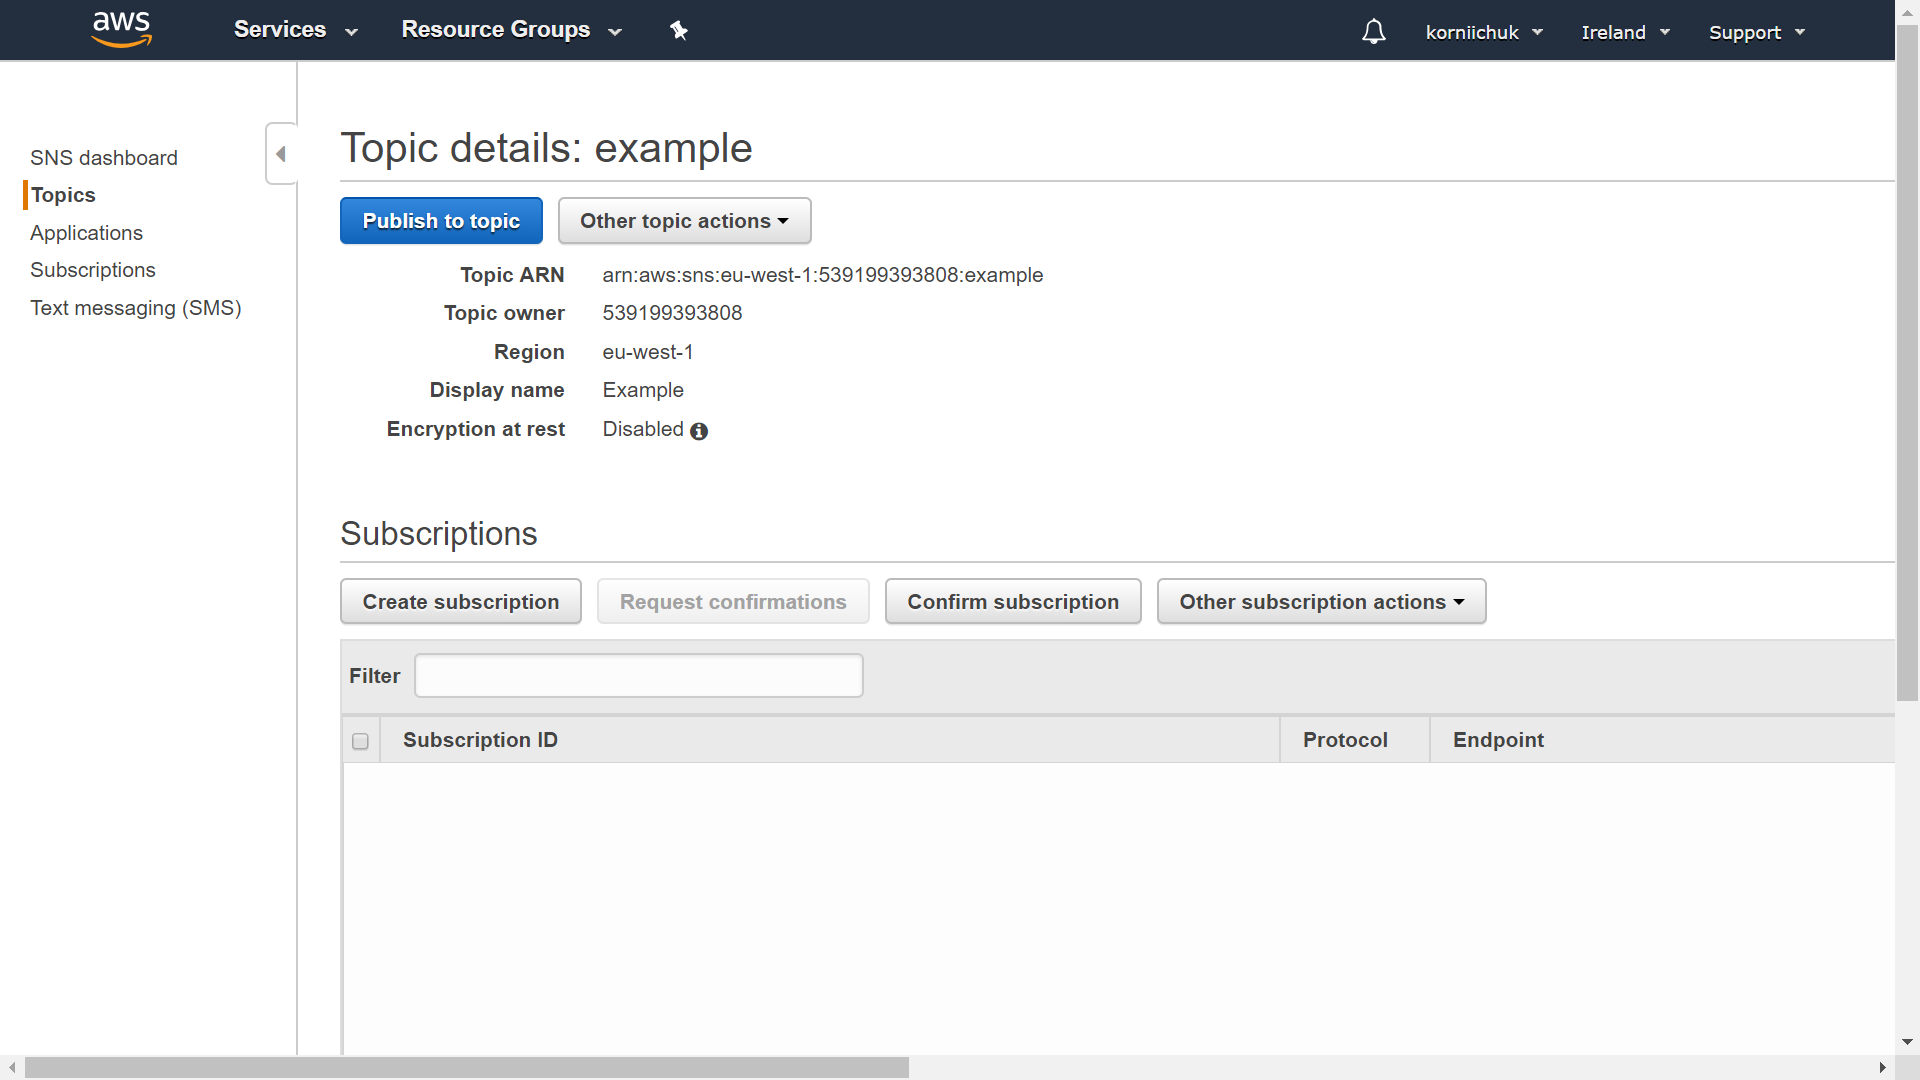The image size is (1920, 1080).
Task: Go to Subscriptions in the sidebar
Action: [93, 270]
